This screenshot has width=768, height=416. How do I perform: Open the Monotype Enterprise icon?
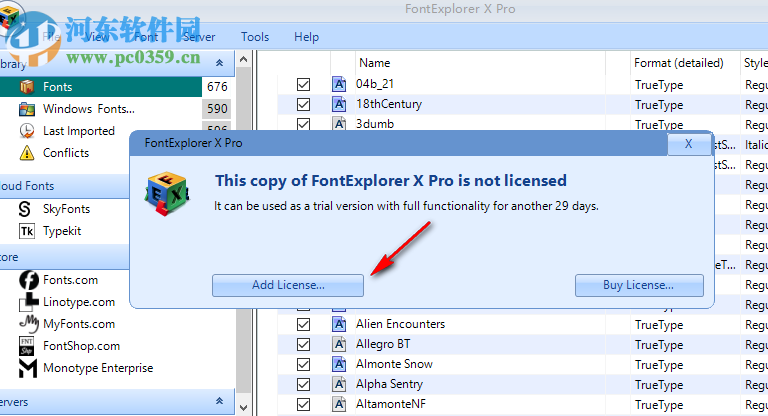tap(28, 368)
